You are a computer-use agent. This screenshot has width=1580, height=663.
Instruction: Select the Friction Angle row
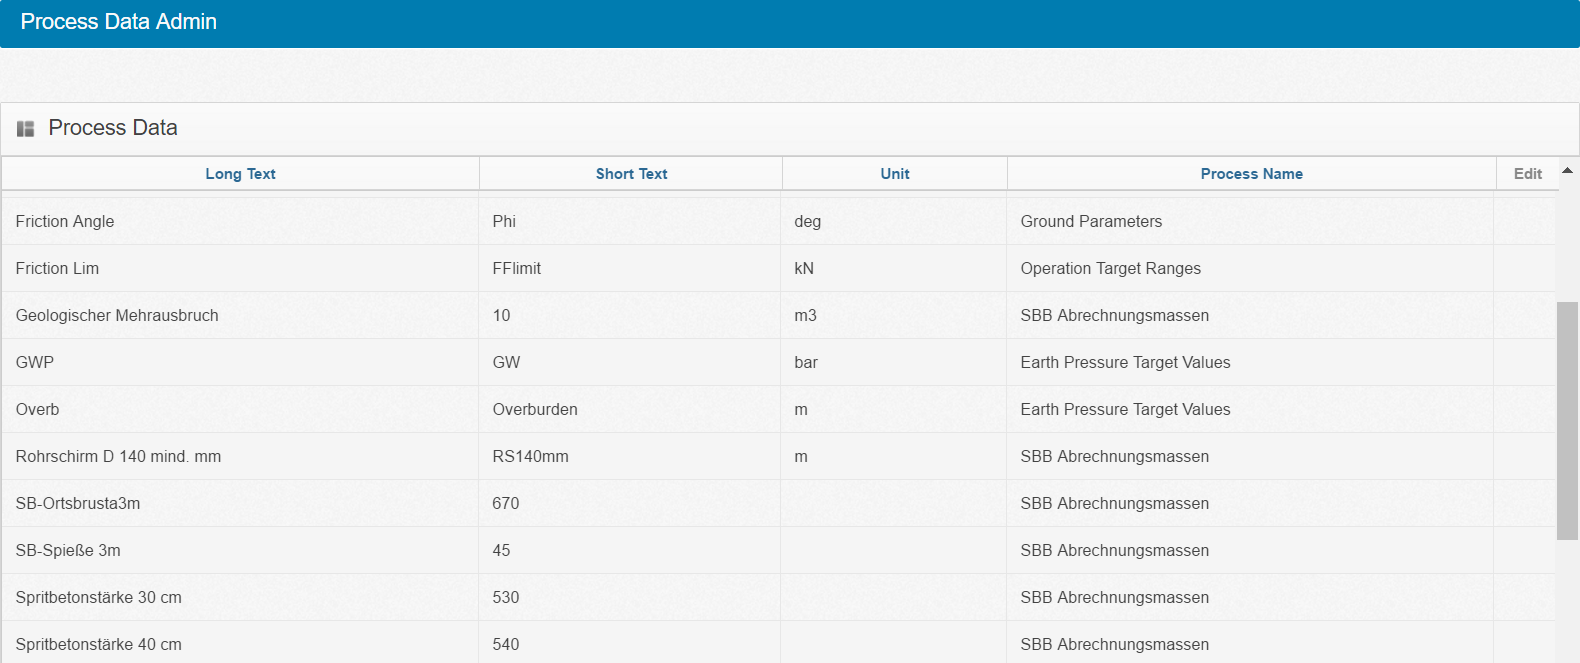[65, 222]
